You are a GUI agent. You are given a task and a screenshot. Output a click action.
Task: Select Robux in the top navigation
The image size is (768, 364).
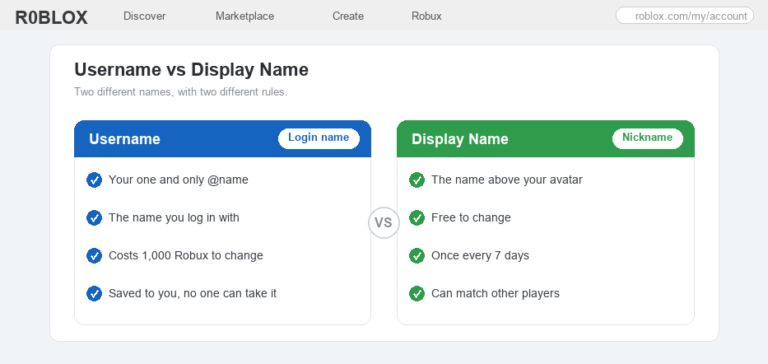click(x=426, y=16)
